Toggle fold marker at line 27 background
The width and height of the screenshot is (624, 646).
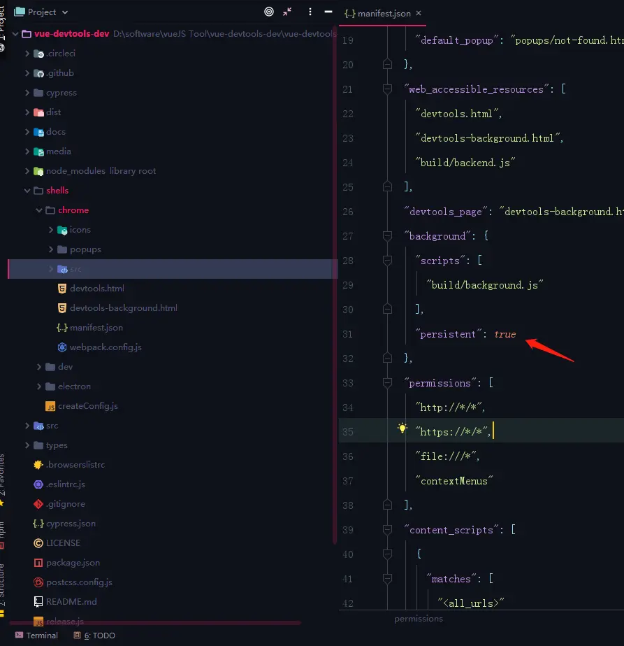click(387, 236)
